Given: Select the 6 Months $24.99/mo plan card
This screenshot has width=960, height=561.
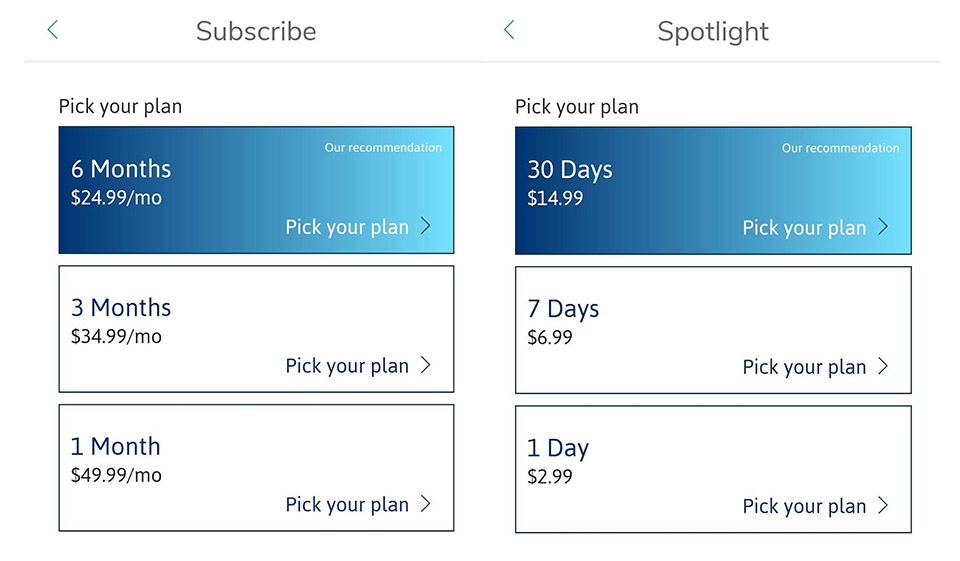Looking at the screenshot, I should point(256,189).
